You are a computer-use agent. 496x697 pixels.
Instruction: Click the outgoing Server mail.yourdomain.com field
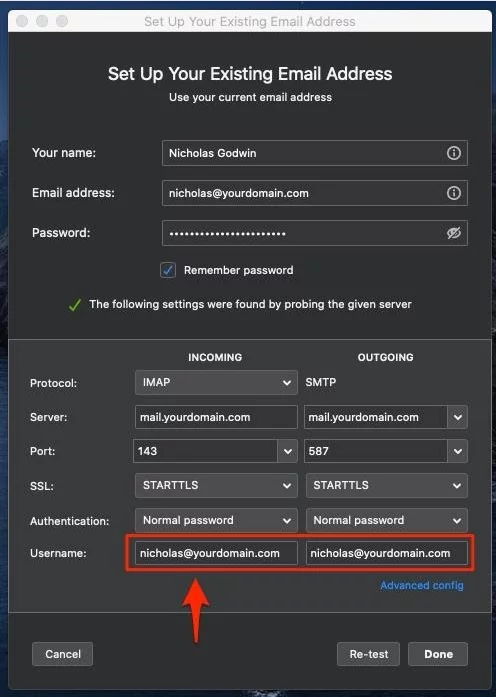click(x=376, y=417)
